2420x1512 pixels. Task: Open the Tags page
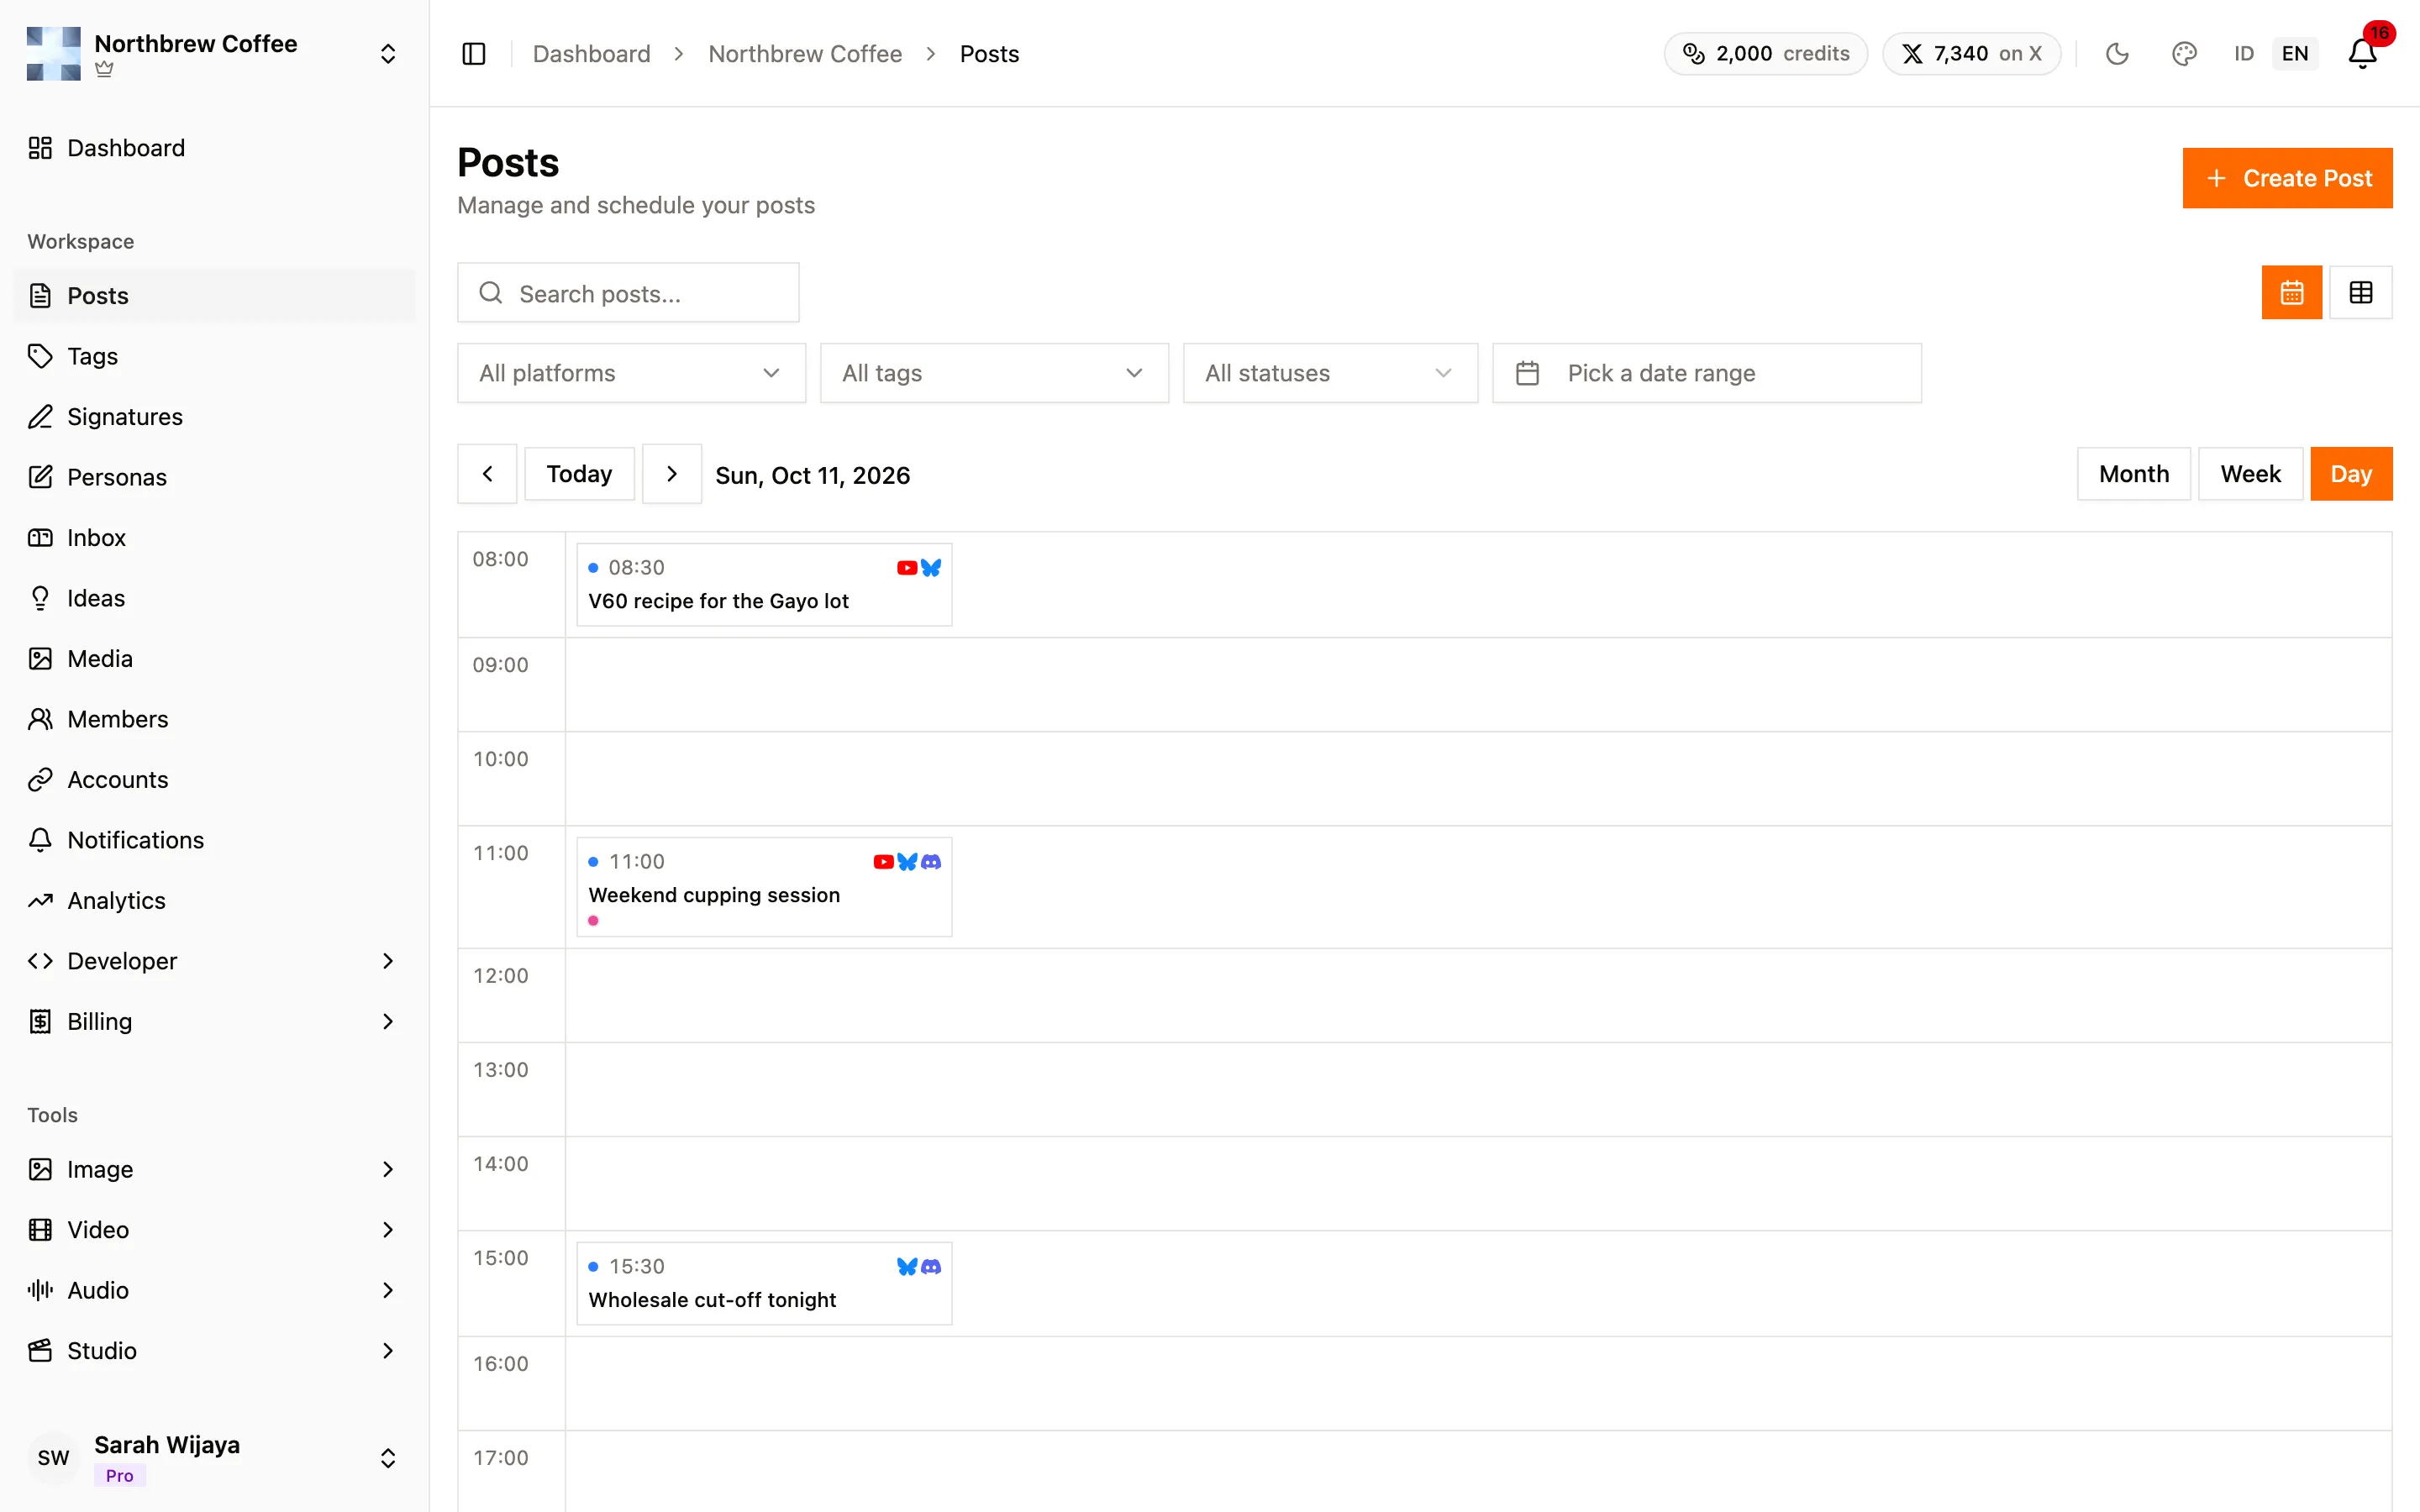(213, 356)
